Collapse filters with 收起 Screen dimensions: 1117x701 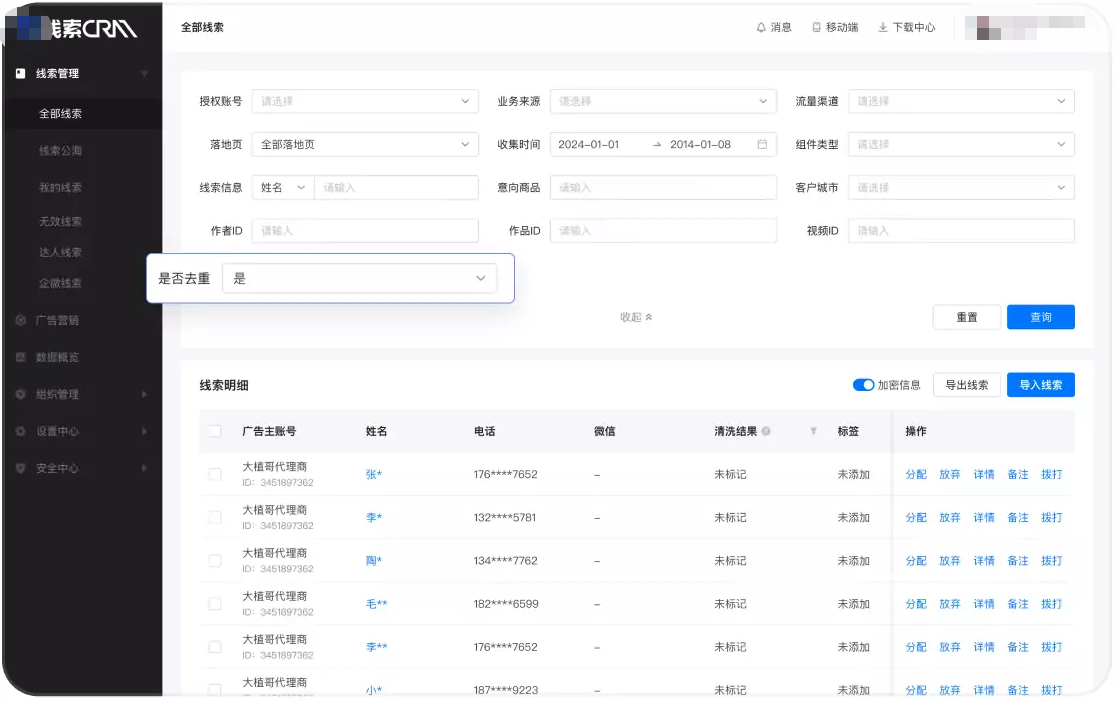point(635,317)
